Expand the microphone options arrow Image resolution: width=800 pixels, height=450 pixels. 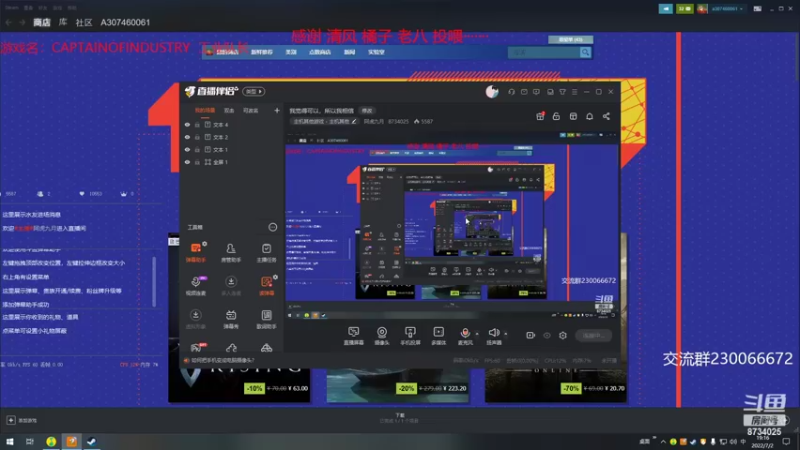pos(477,334)
